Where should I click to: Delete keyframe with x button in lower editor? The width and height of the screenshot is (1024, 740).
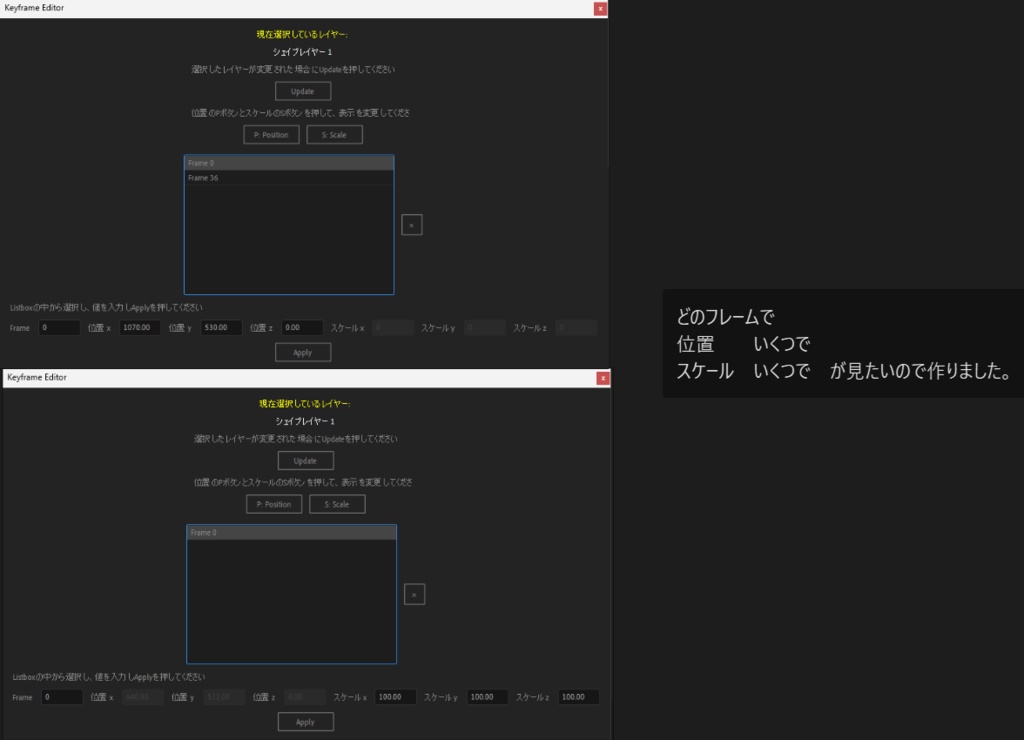click(x=414, y=594)
